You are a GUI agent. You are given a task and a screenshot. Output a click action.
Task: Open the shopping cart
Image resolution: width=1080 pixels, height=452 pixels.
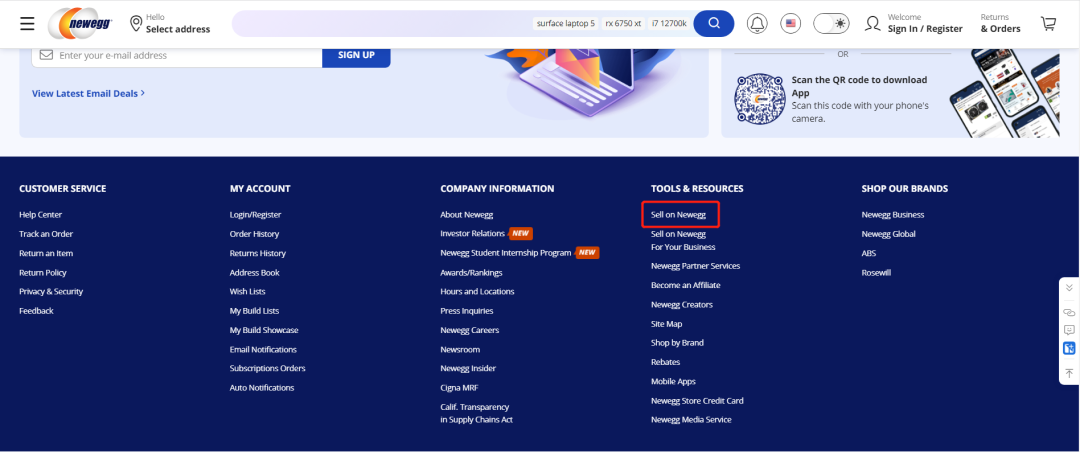(x=1048, y=23)
